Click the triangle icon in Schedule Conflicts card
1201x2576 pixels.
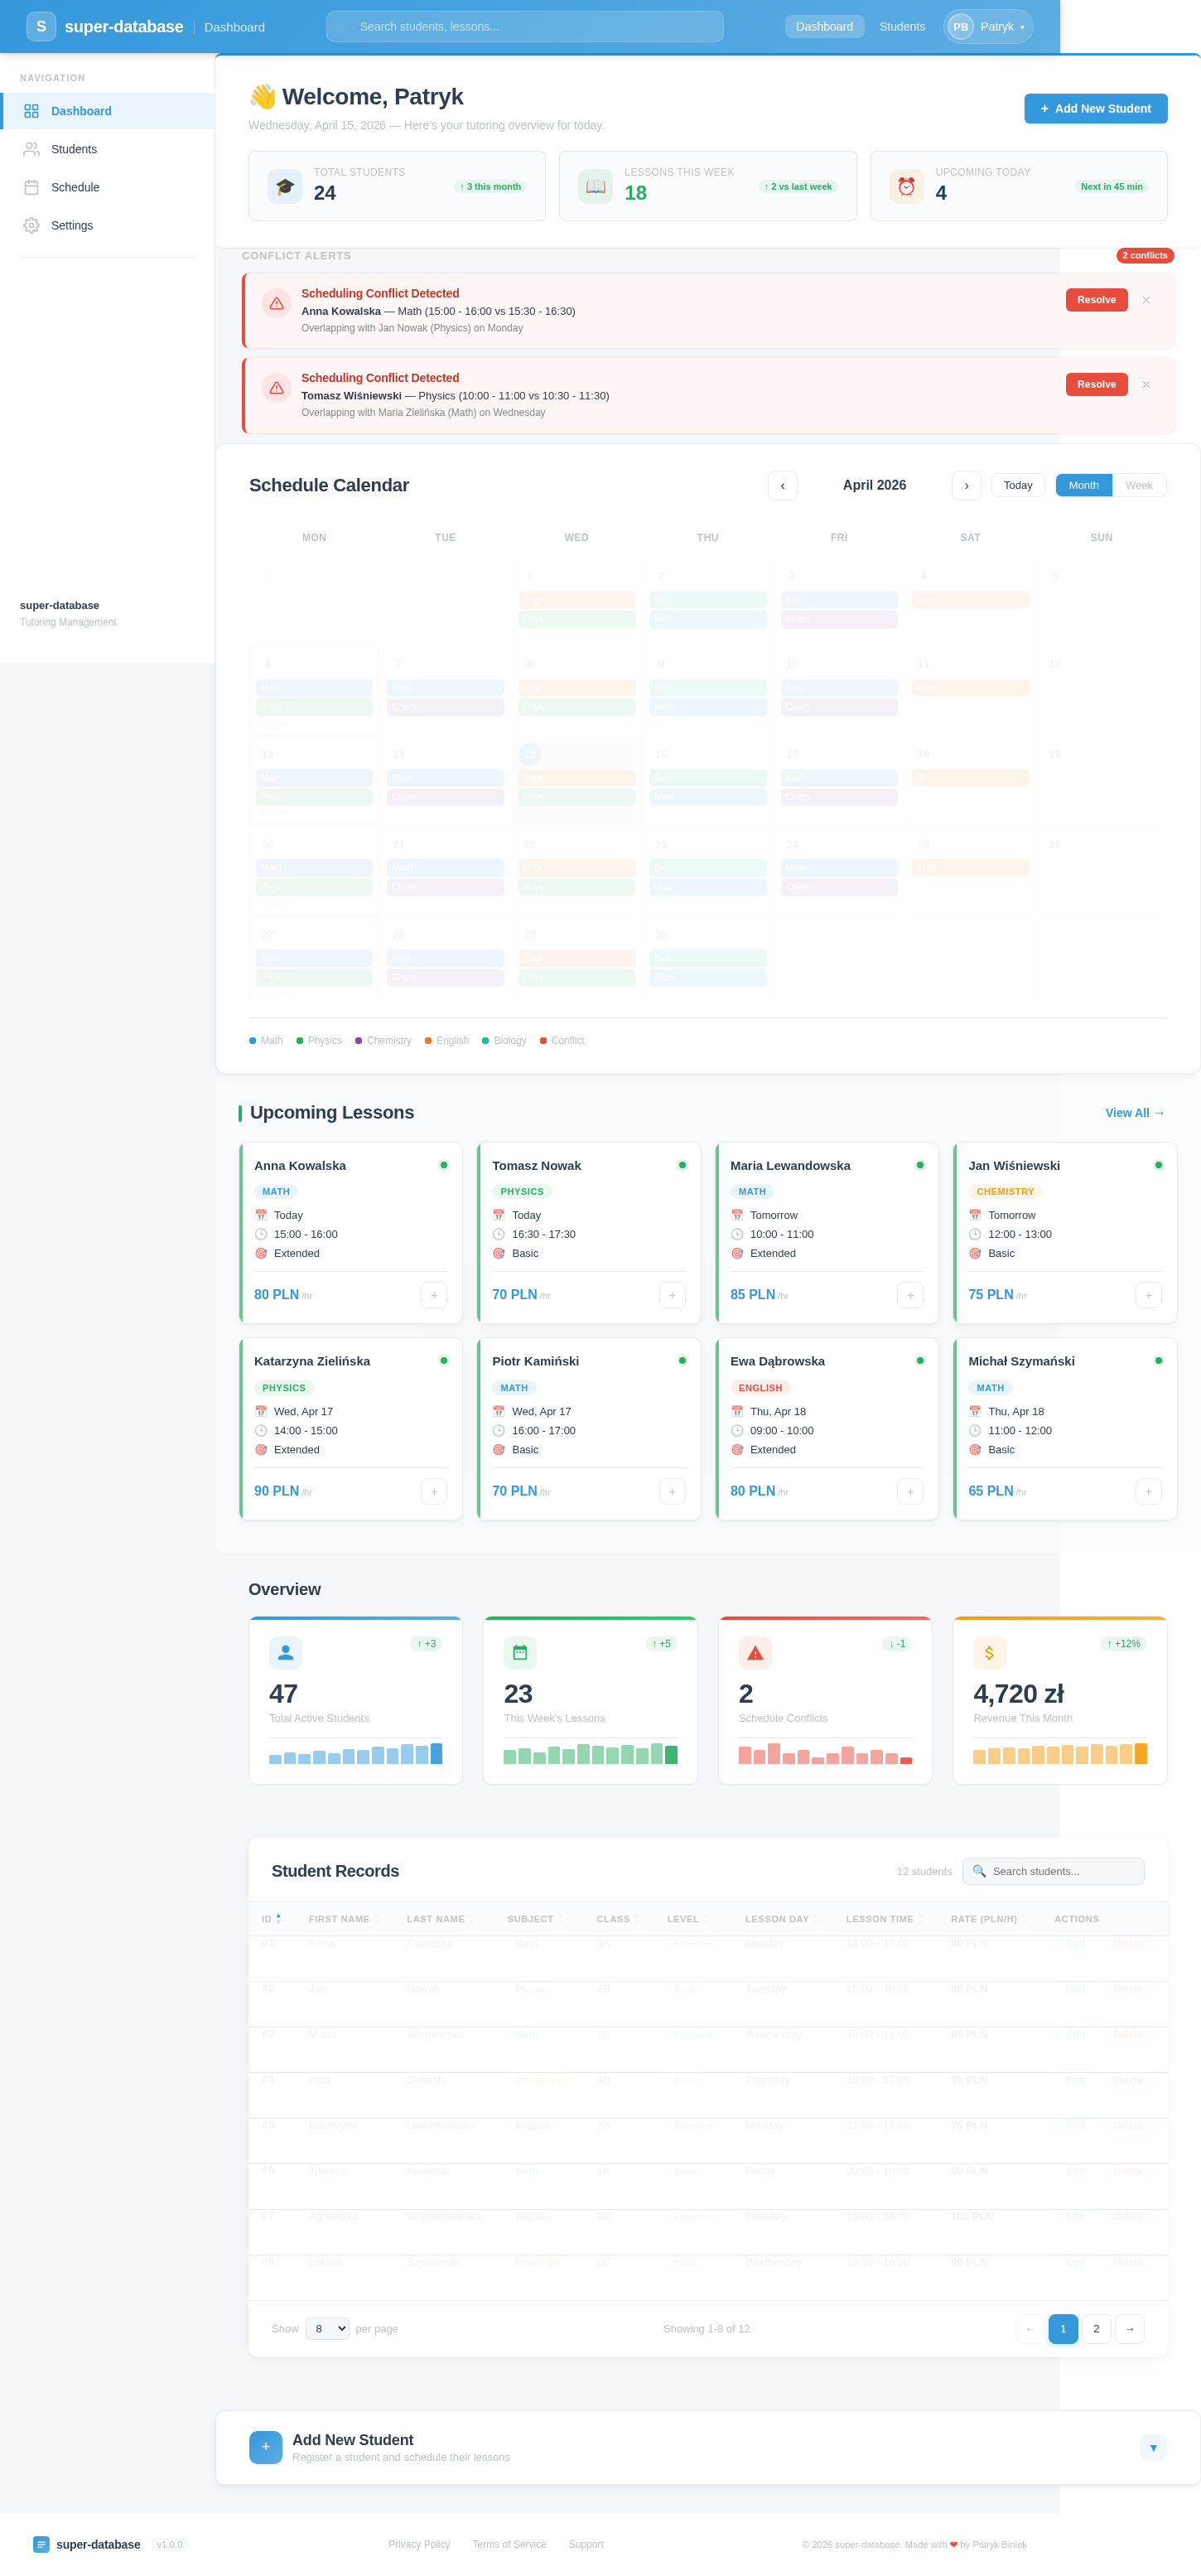(x=755, y=1653)
